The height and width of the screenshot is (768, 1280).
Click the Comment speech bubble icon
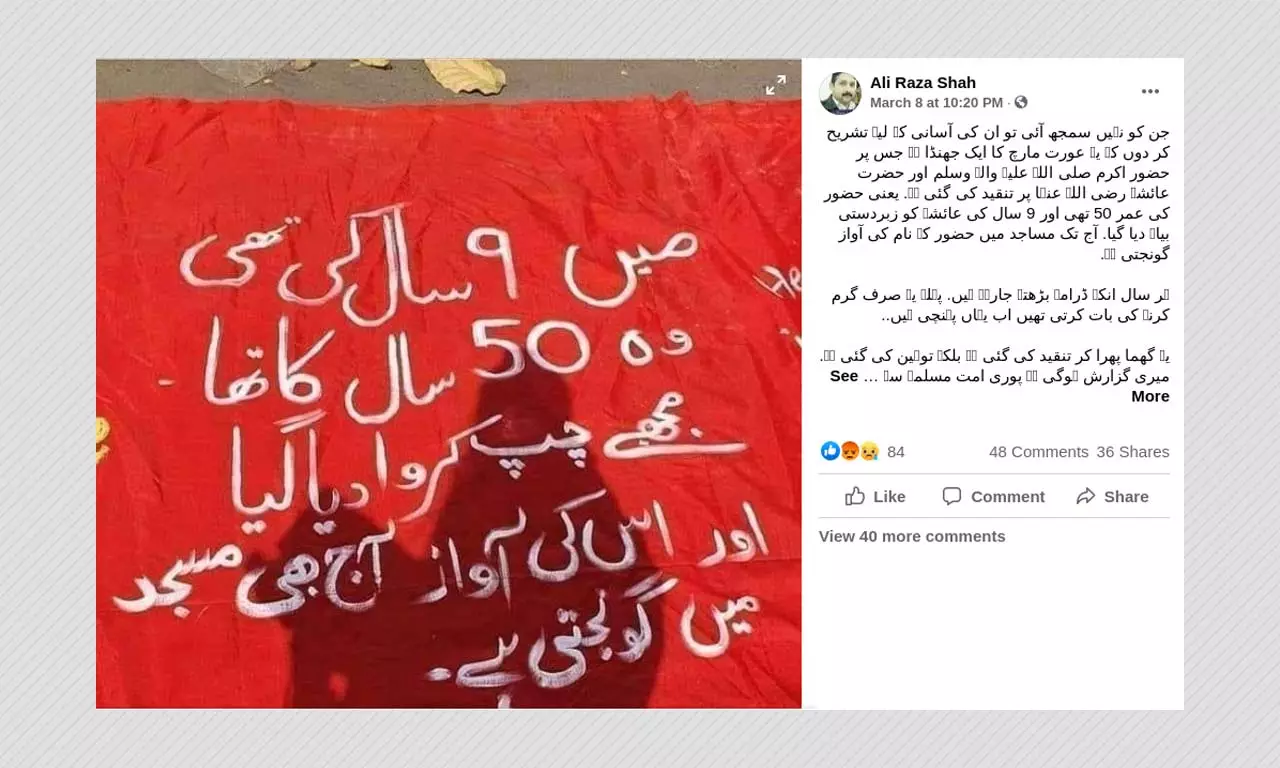click(x=952, y=496)
